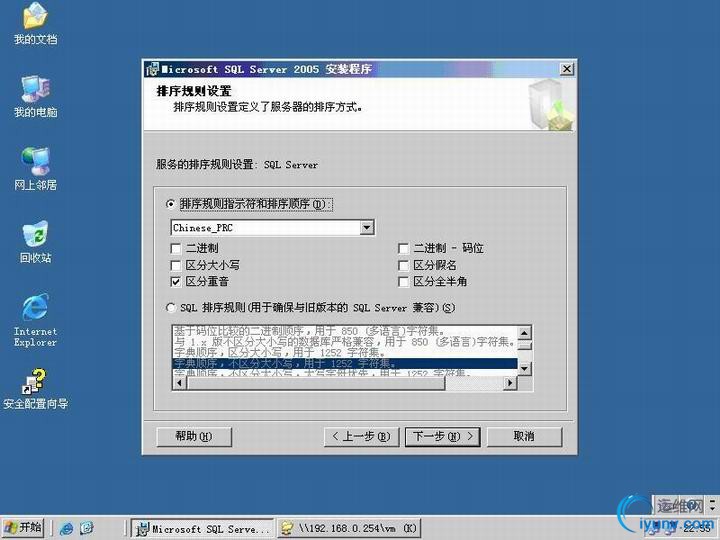This screenshot has height=540, width=720.
Task: Close the SQL Server 2005 setup dialog
Action: coord(567,69)
